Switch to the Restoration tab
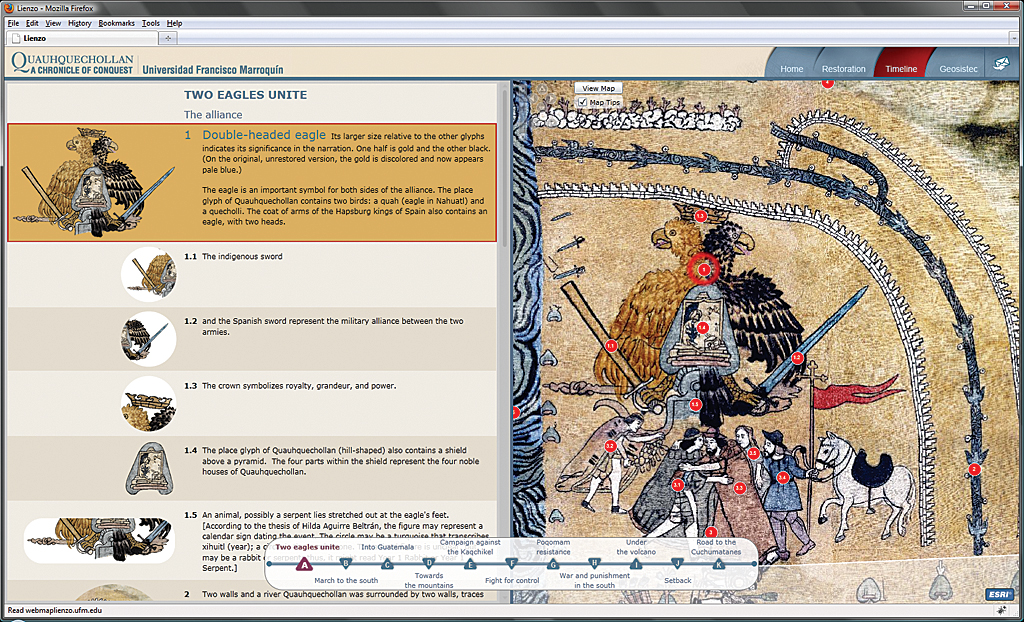This screenshot has height=622, width=1024. click(843, 69)
